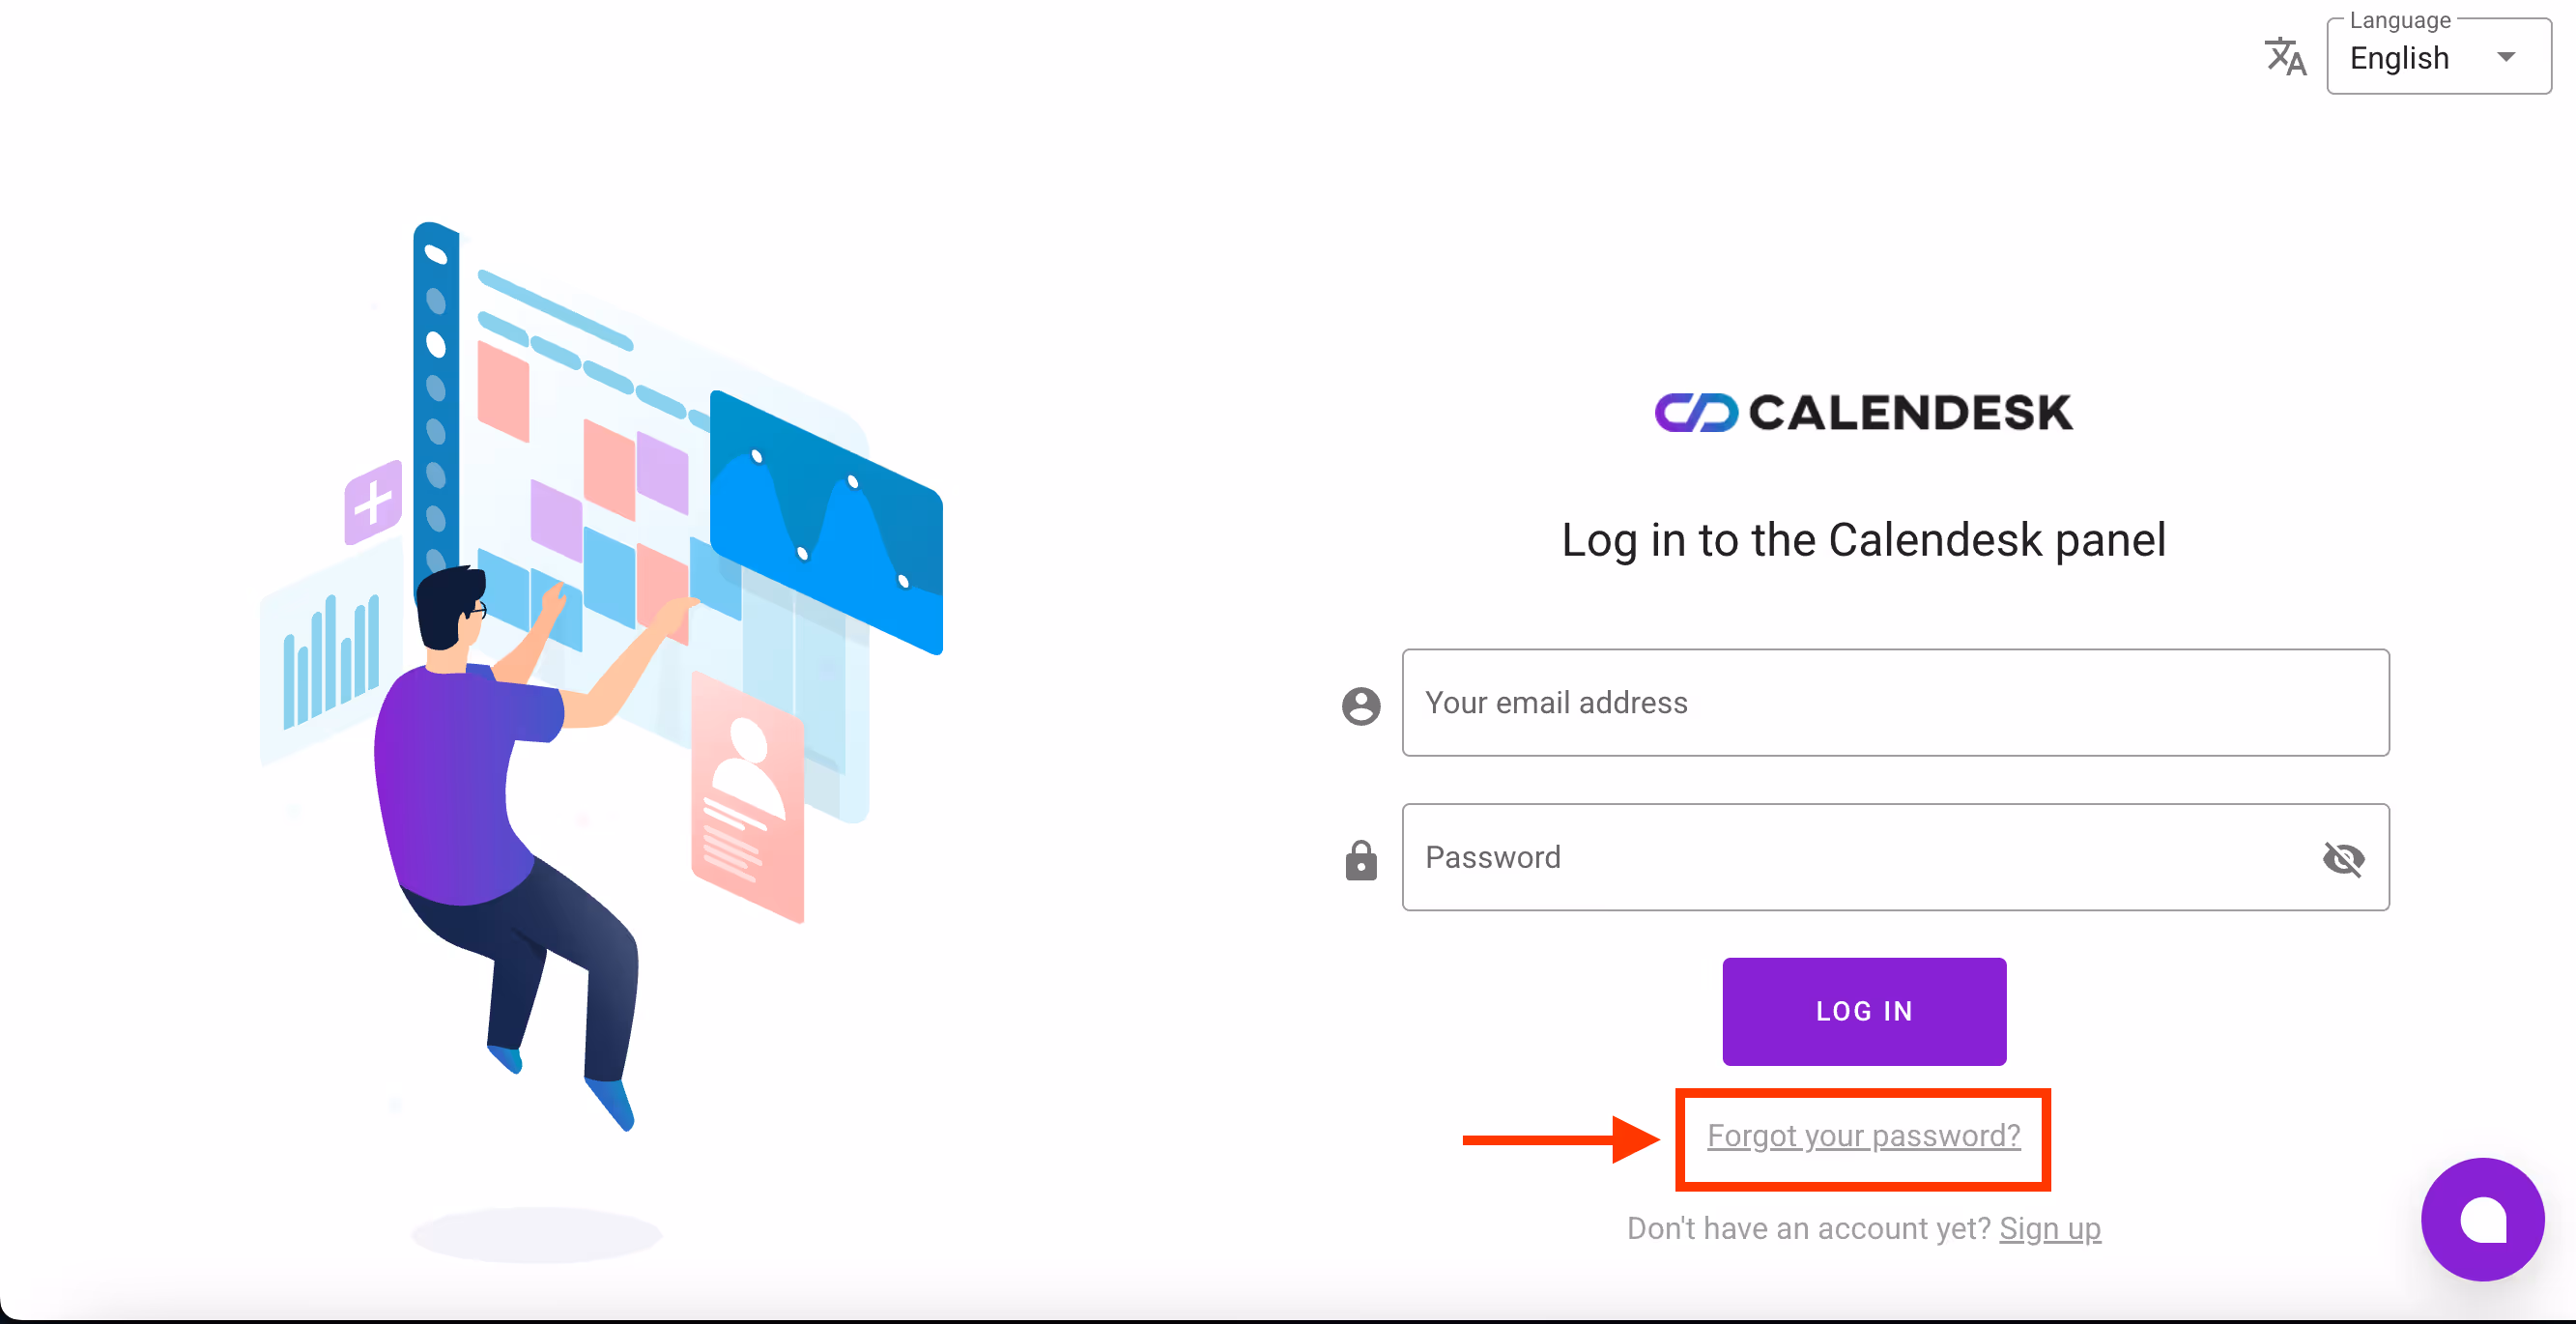Focus the Your email address field

[x=1895, y=703]
